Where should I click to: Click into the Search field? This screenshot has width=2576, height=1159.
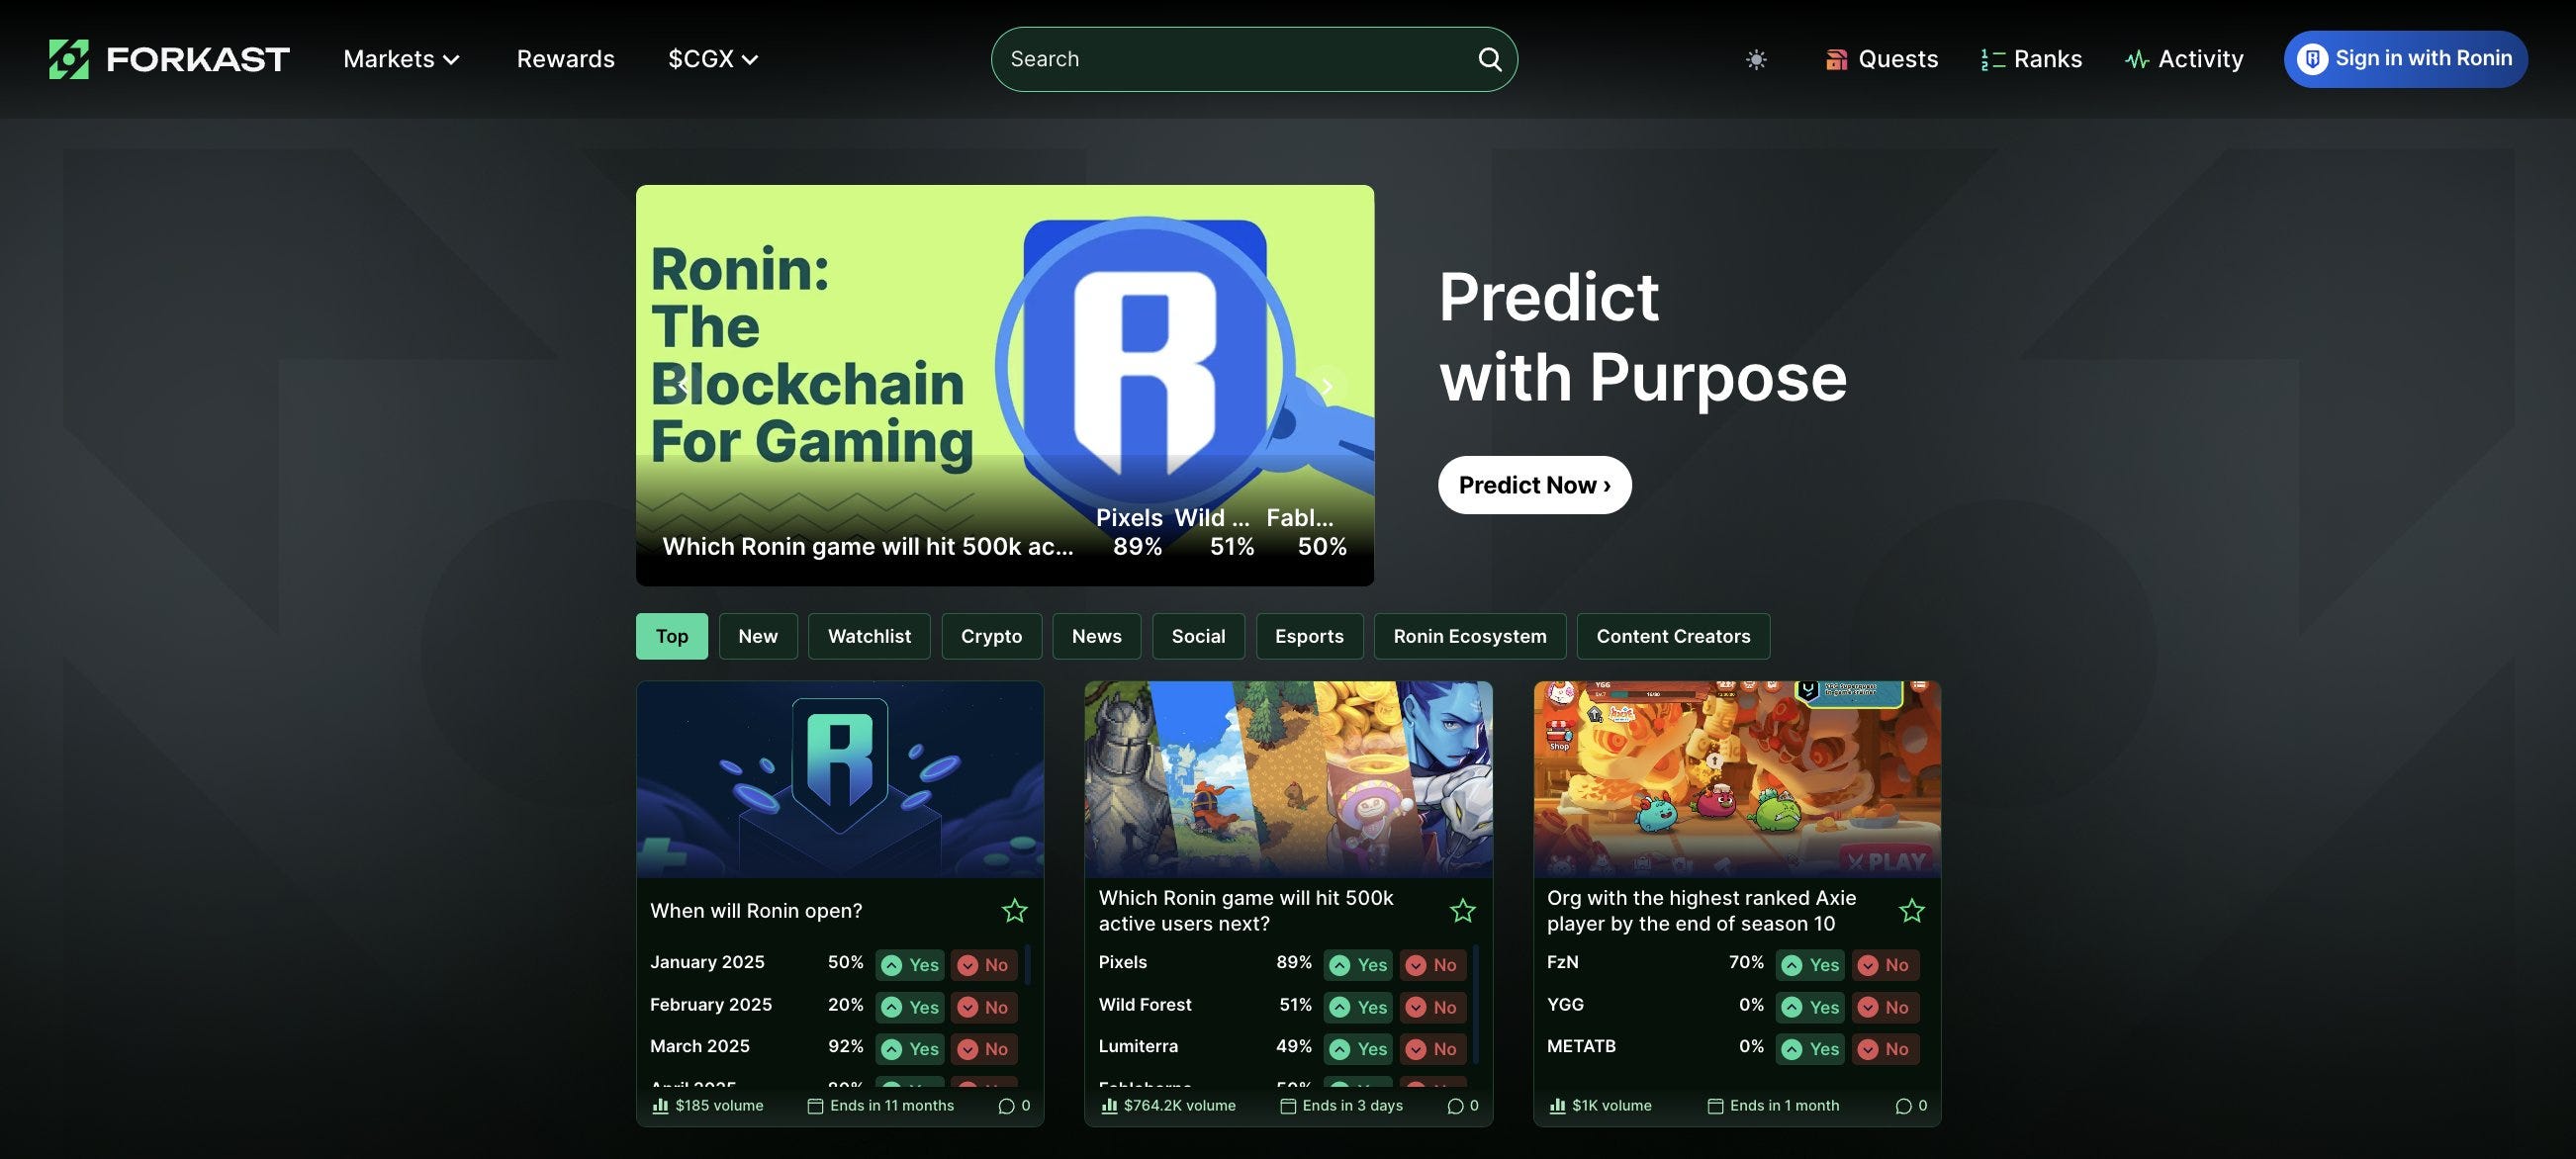click(x=1235, y=59)
